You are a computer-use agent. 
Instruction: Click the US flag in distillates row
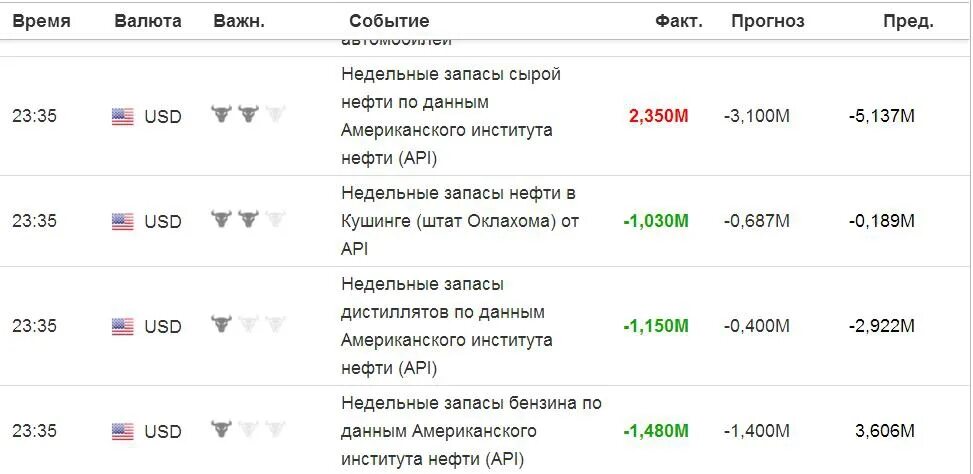click(123, 326)
